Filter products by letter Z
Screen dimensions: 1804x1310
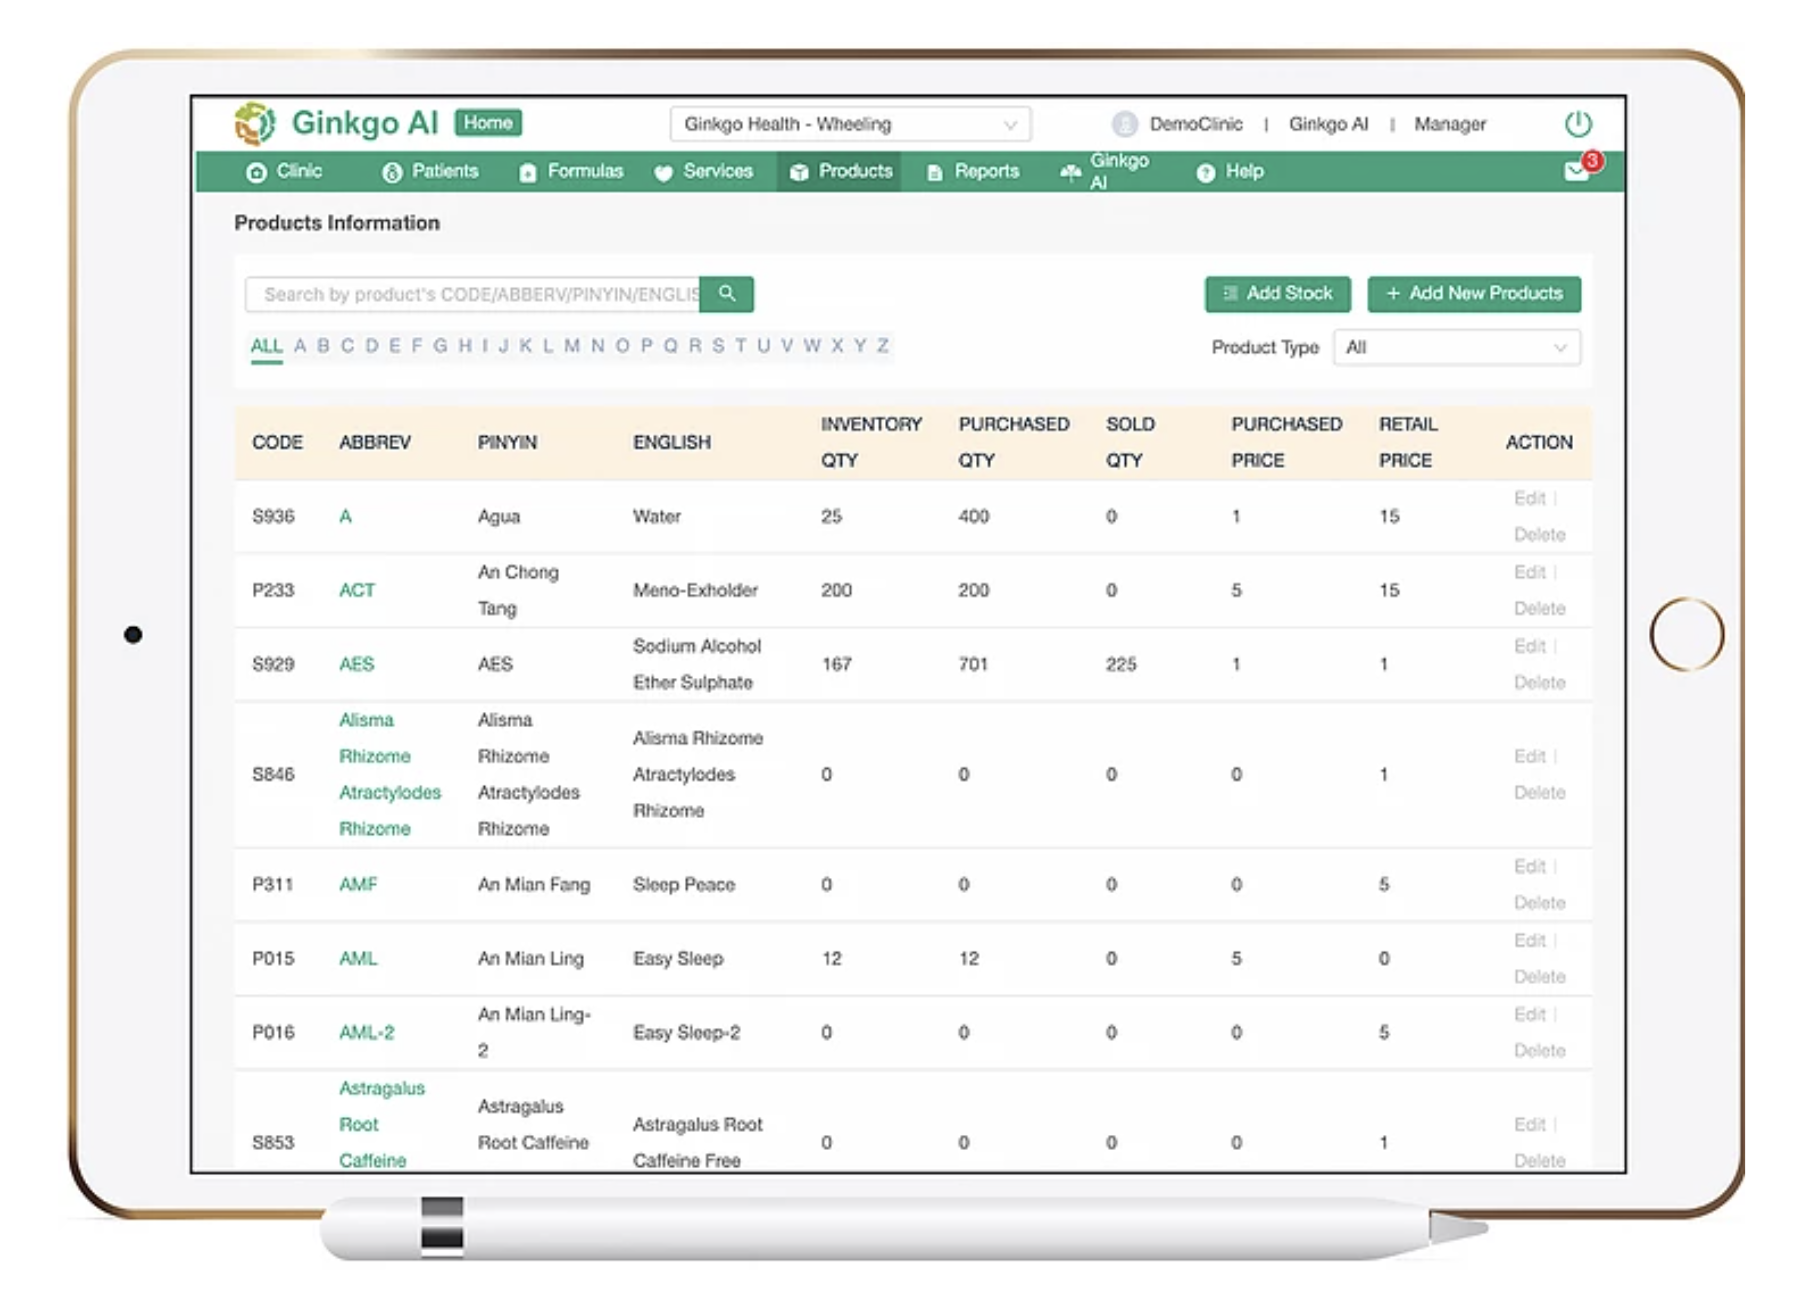[x=883, y=346]
